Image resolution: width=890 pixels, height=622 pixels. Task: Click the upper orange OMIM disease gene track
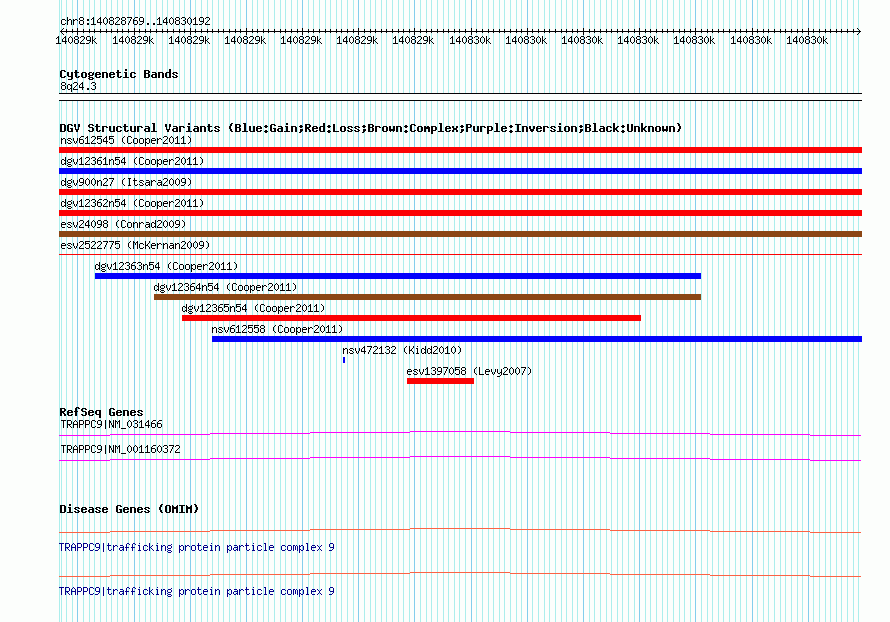click(460, 531)
